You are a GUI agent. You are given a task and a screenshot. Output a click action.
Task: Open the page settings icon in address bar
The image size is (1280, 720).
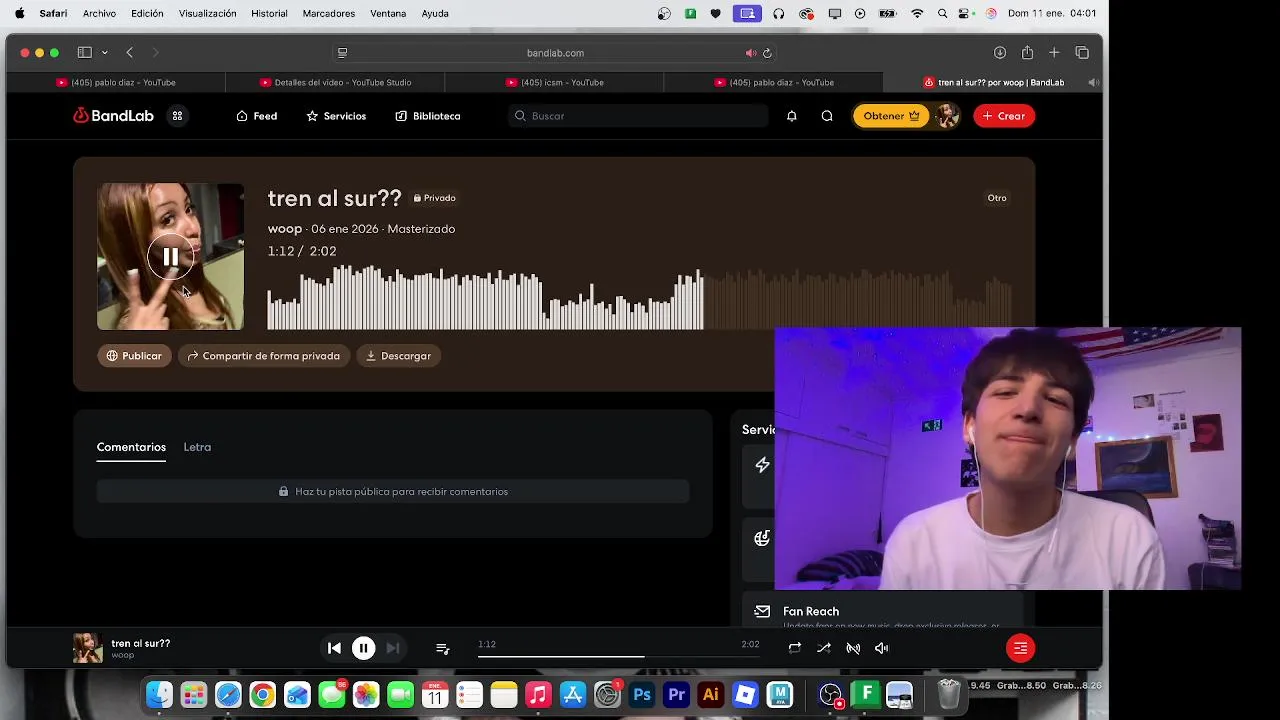coord(342,53)
